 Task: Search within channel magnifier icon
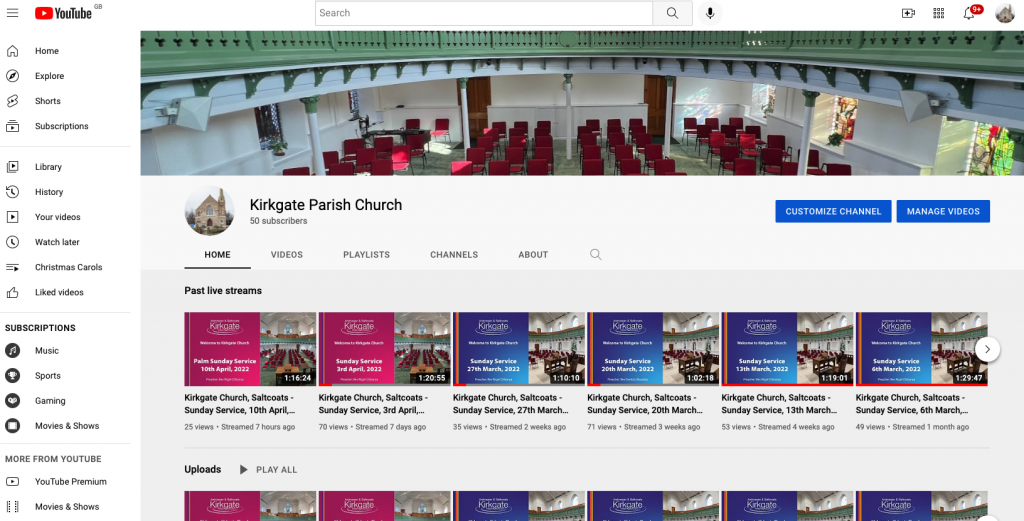[596, 255]
